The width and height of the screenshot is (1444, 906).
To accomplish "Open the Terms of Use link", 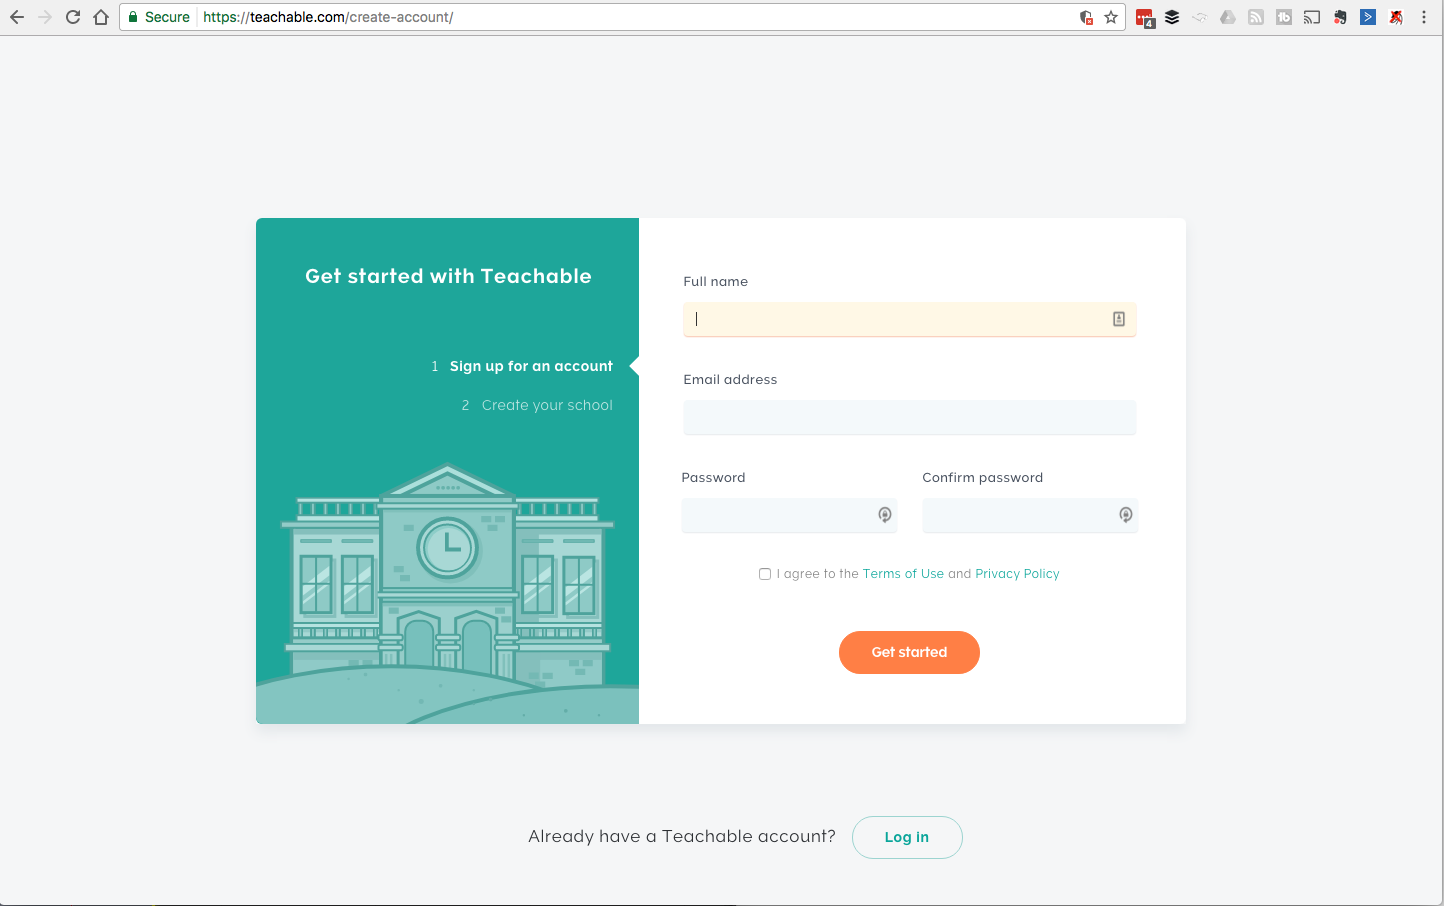I will [x=903, y=574].
